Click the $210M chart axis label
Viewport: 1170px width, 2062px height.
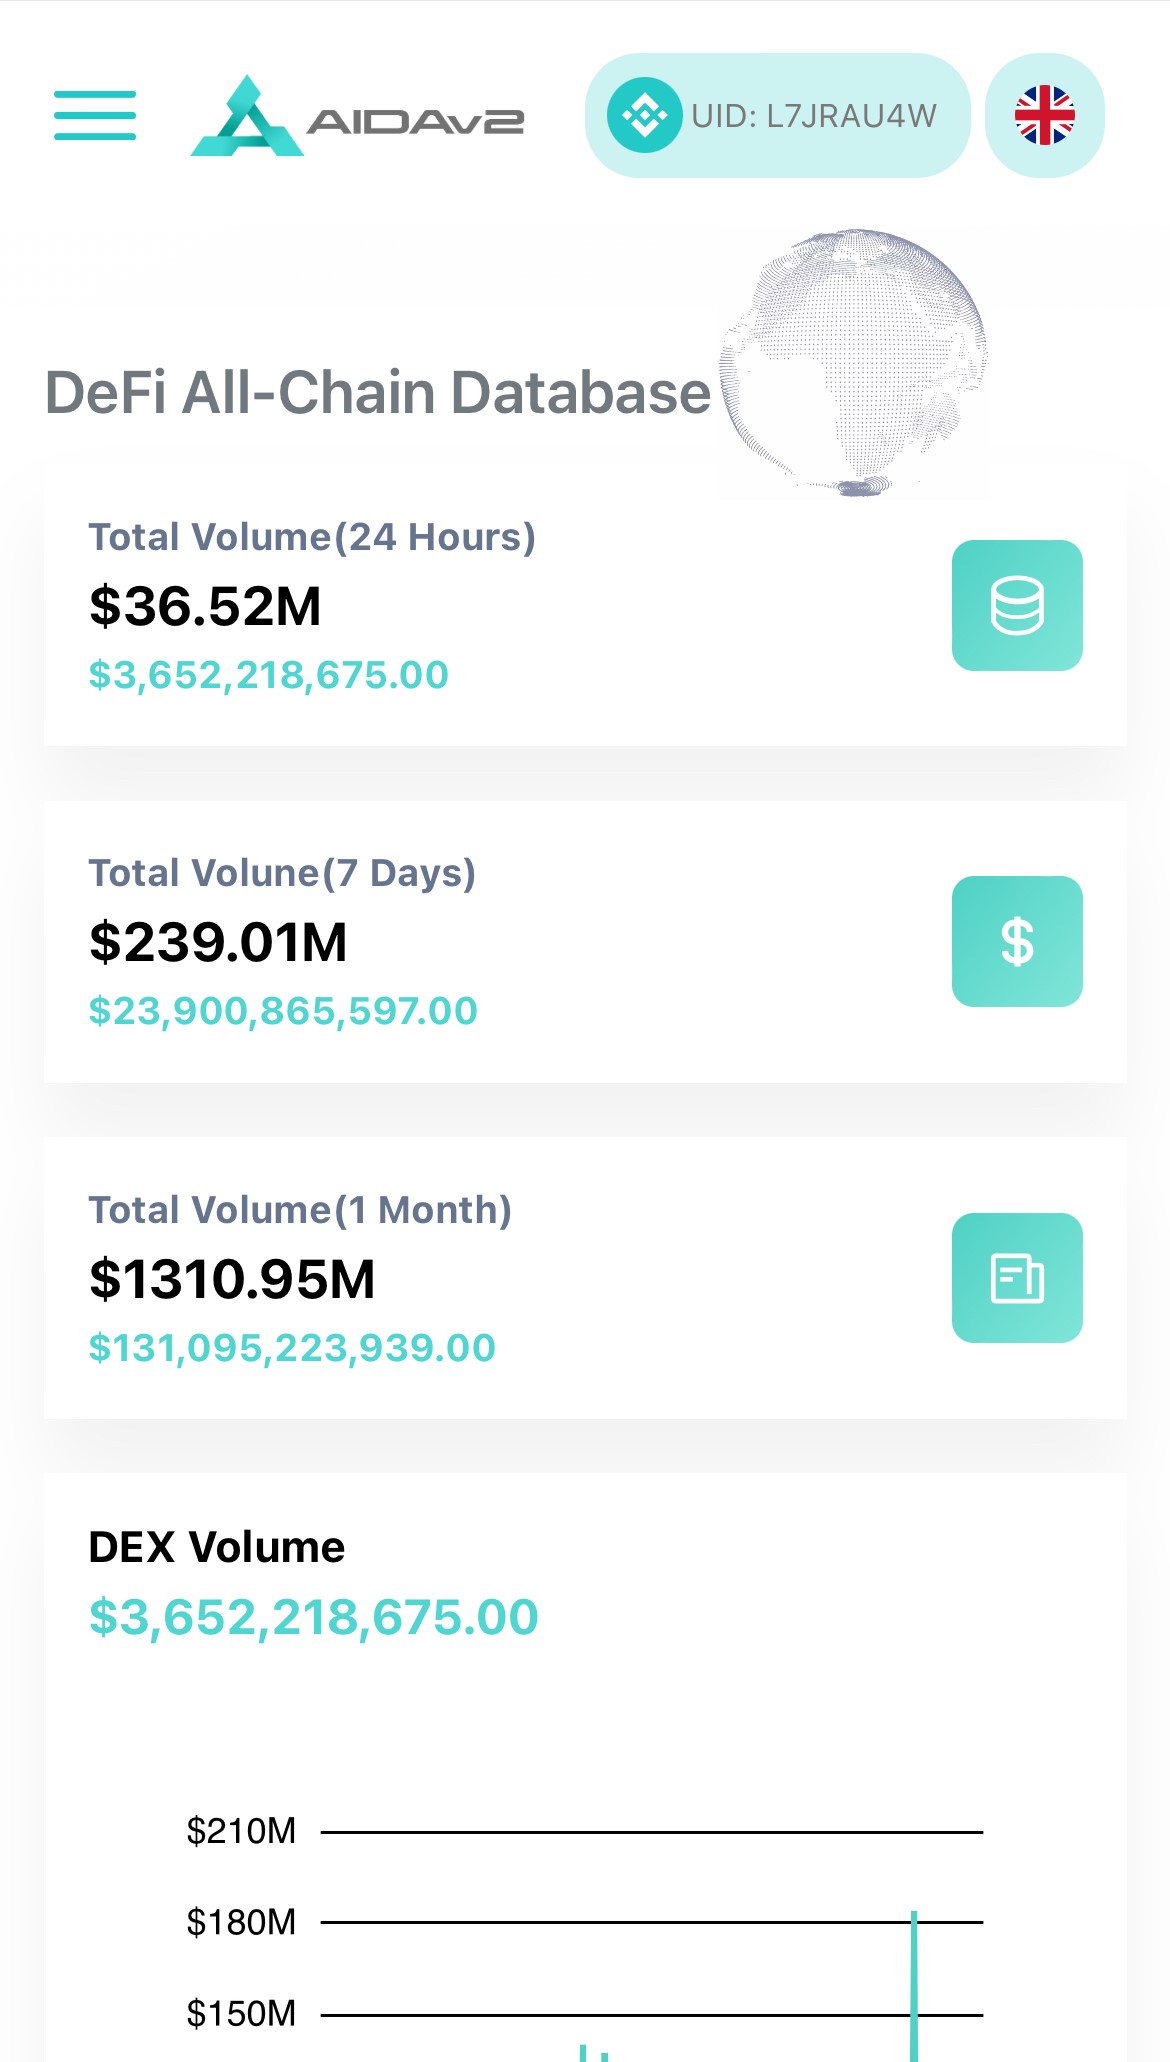(241, 1831)
